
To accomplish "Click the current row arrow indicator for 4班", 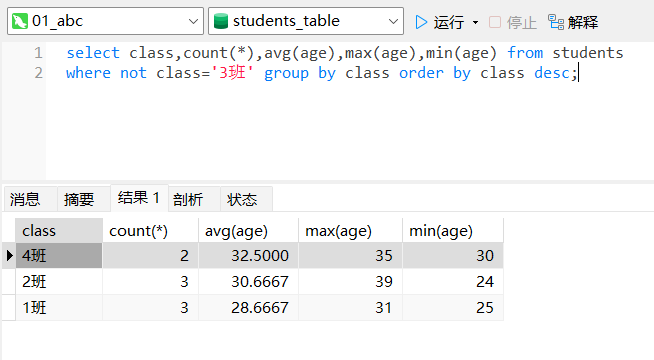I will (x=9, y=255).
